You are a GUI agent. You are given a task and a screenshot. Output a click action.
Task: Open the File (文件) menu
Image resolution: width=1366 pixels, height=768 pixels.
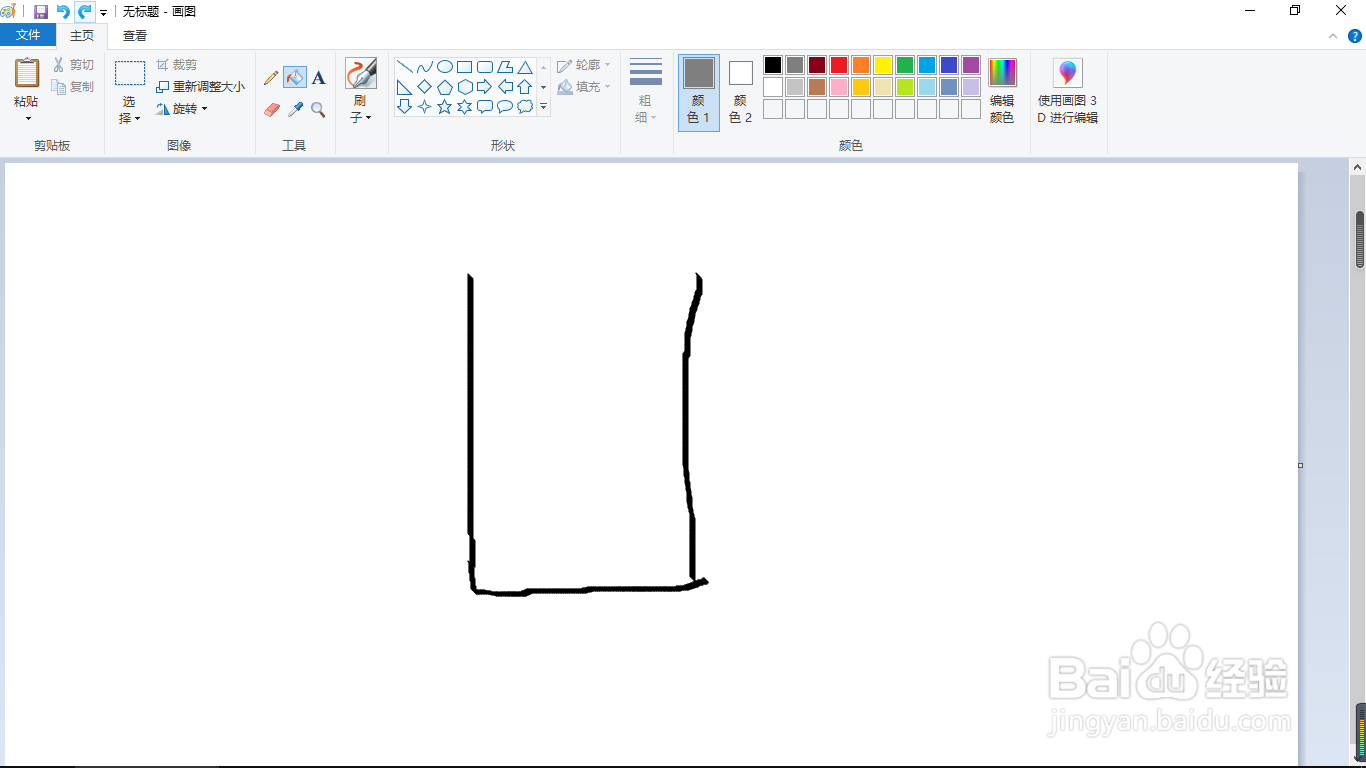point(28,35)
